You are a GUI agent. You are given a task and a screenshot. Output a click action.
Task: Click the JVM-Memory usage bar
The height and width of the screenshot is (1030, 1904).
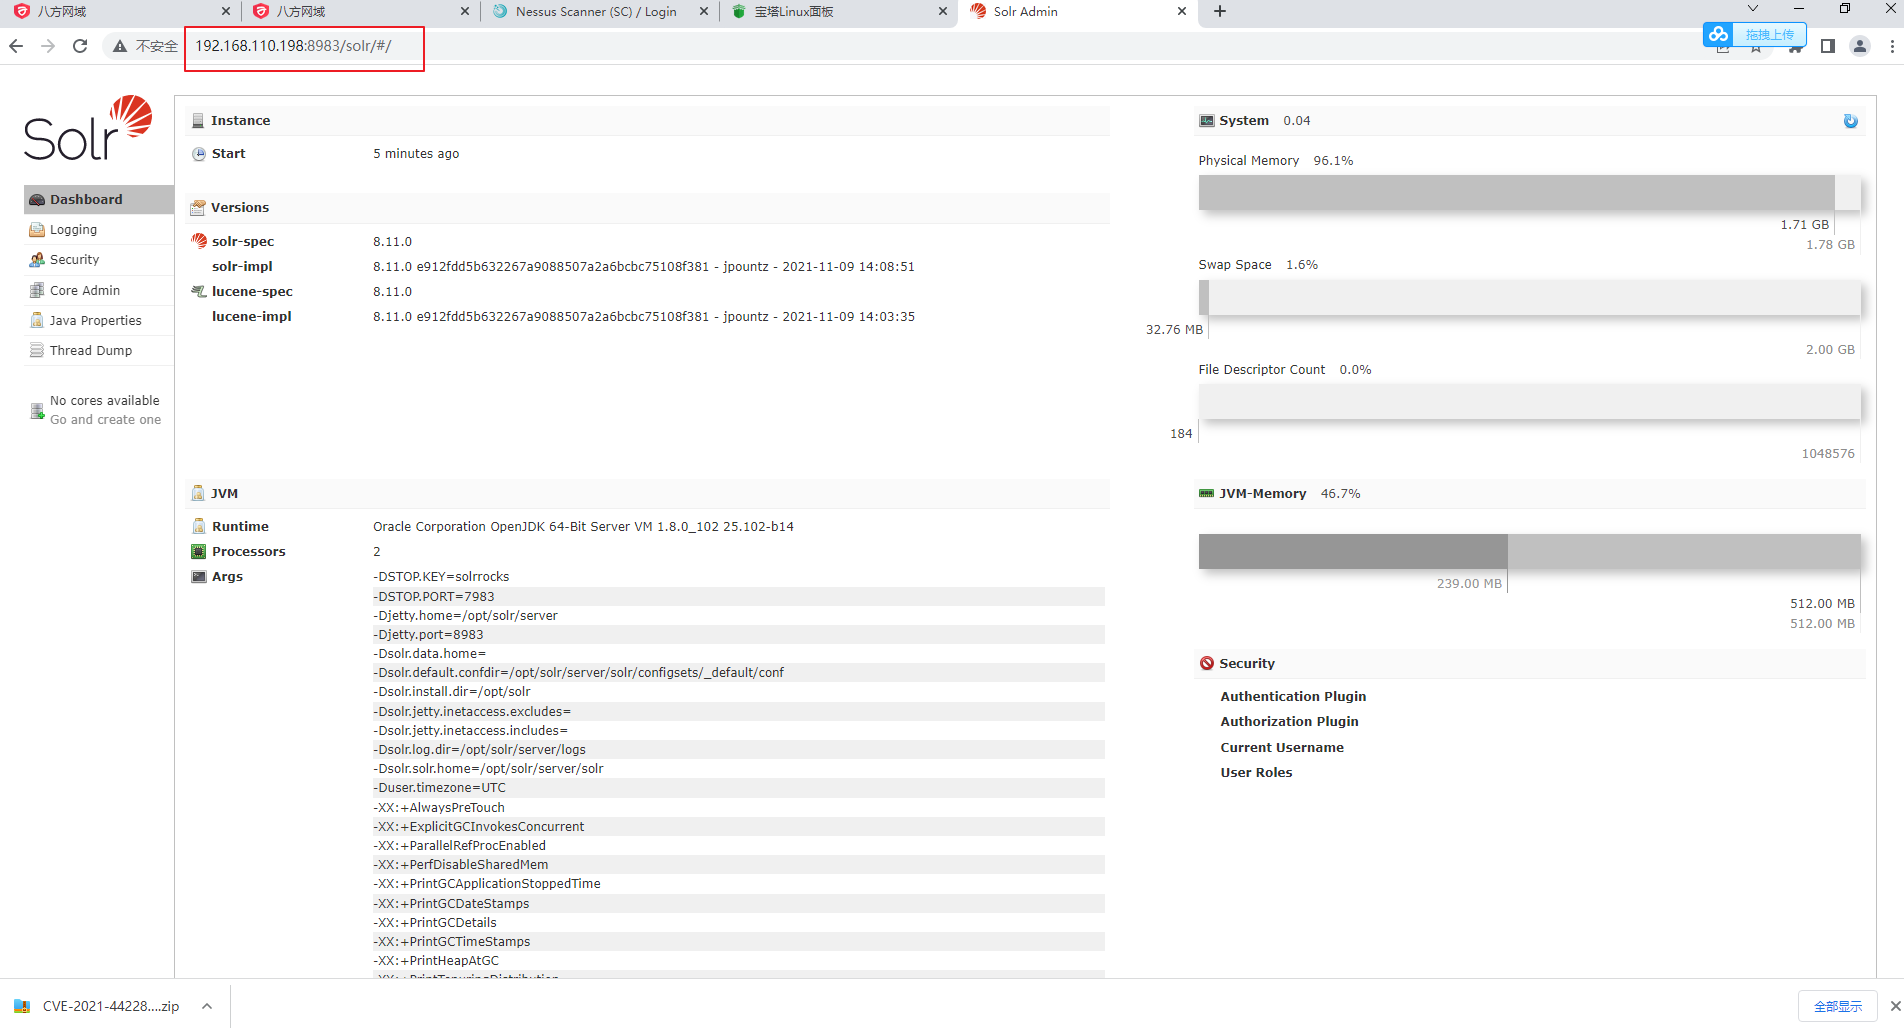pos(1529,551)
